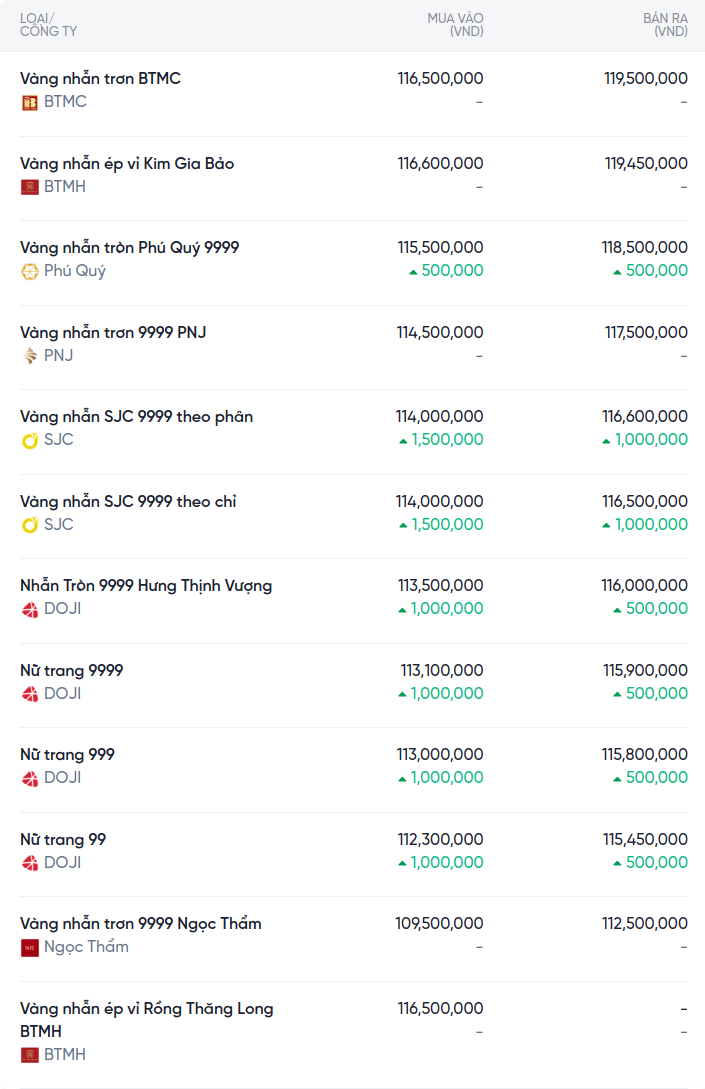Click the BTMH logo under Rồng Thăng Long

point(29,1055)
